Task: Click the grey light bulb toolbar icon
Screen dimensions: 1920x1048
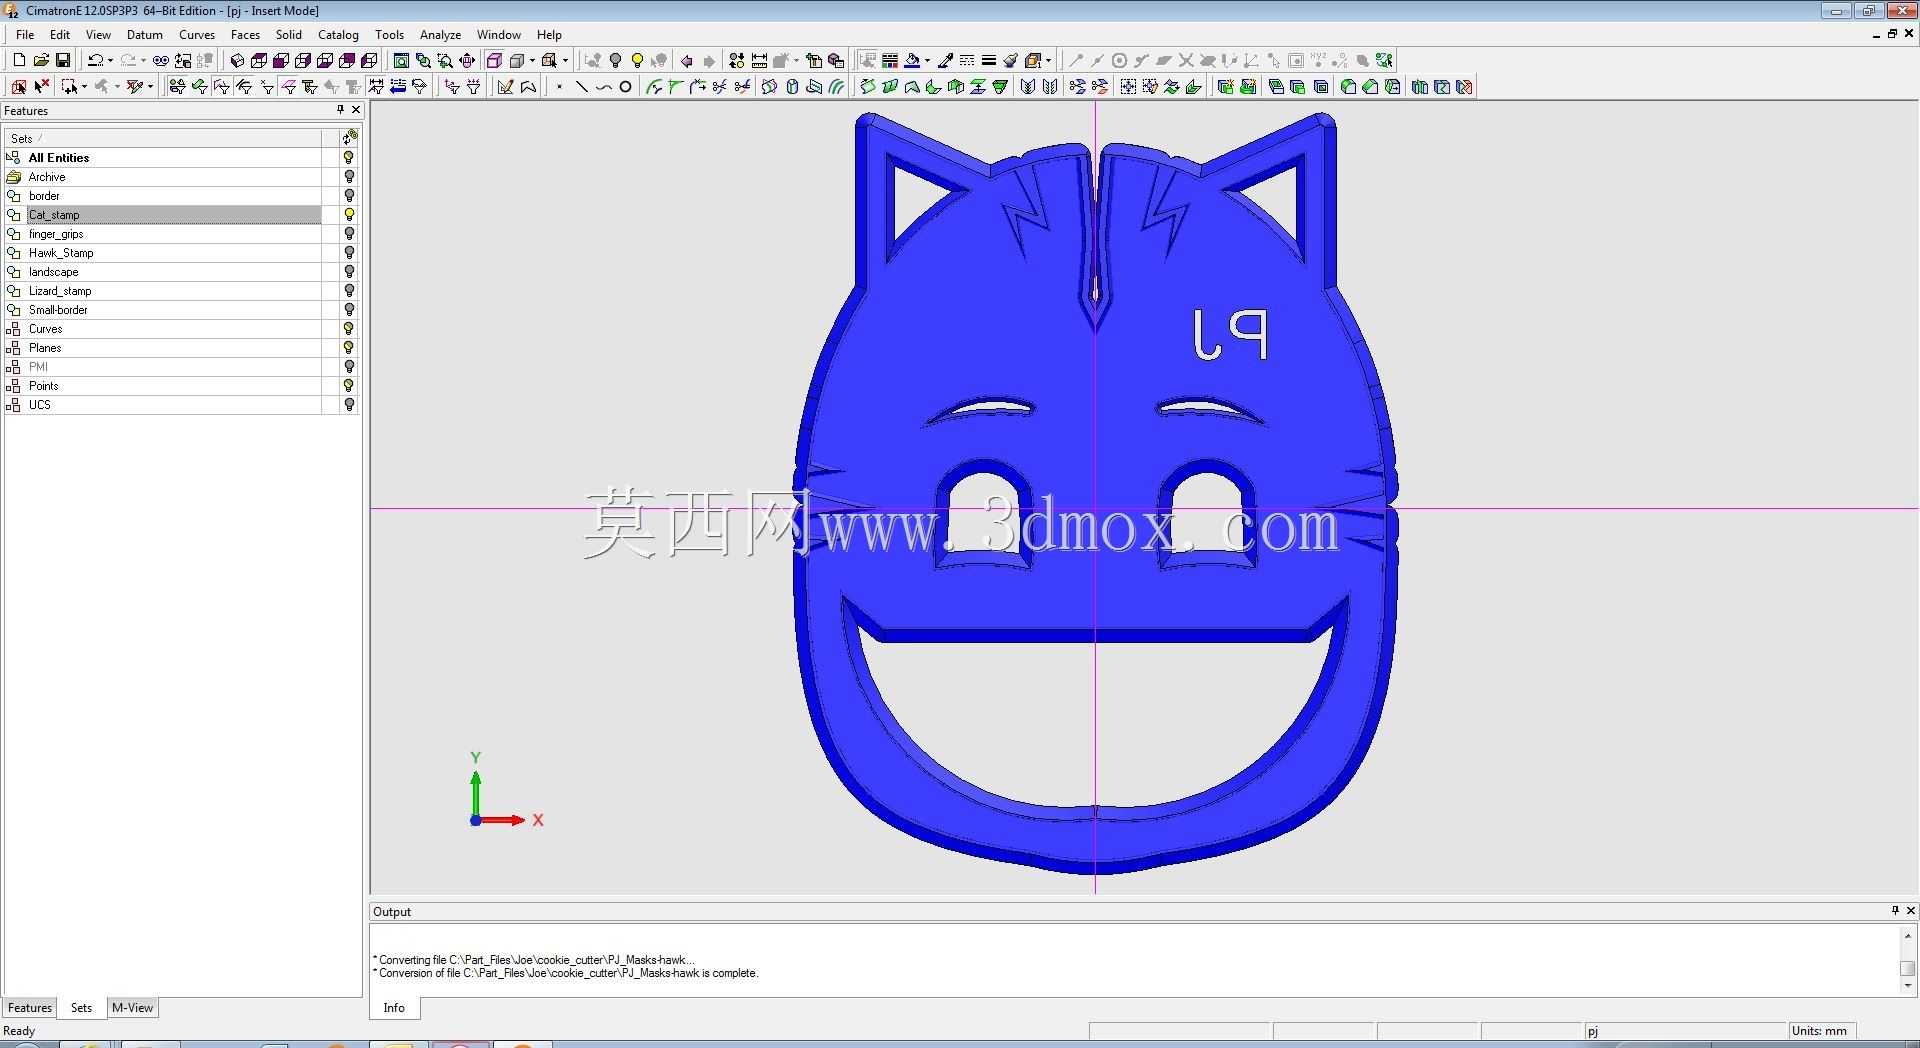Action: (616, 60)
